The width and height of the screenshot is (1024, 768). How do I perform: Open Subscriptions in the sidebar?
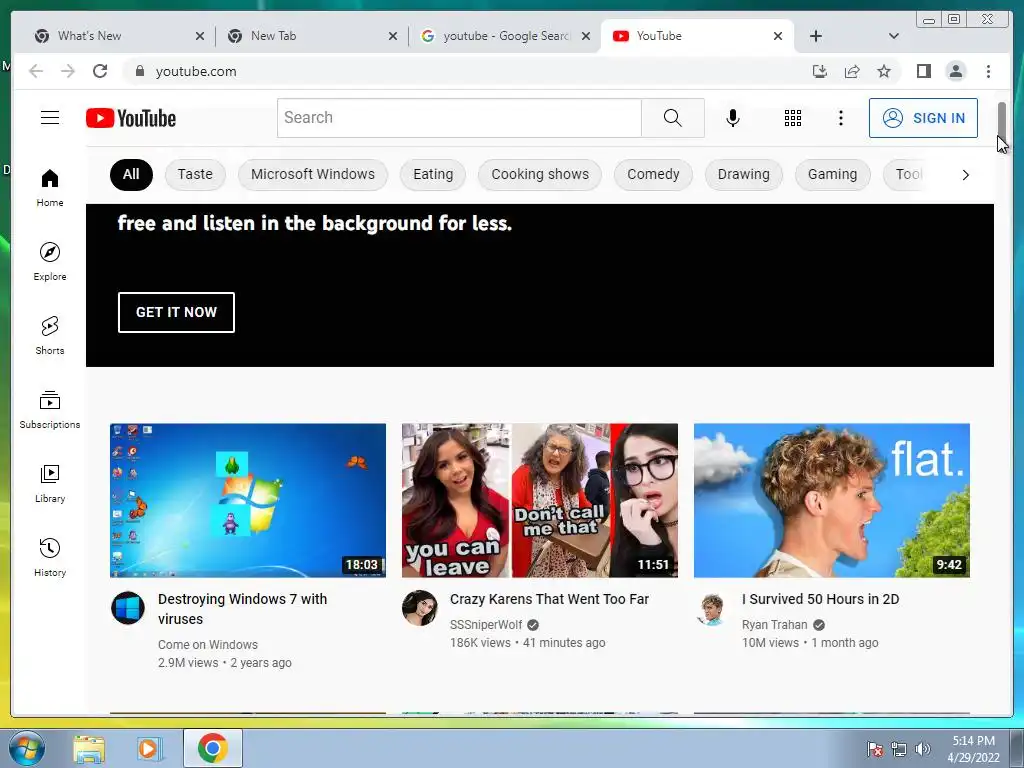coord(50,409)
